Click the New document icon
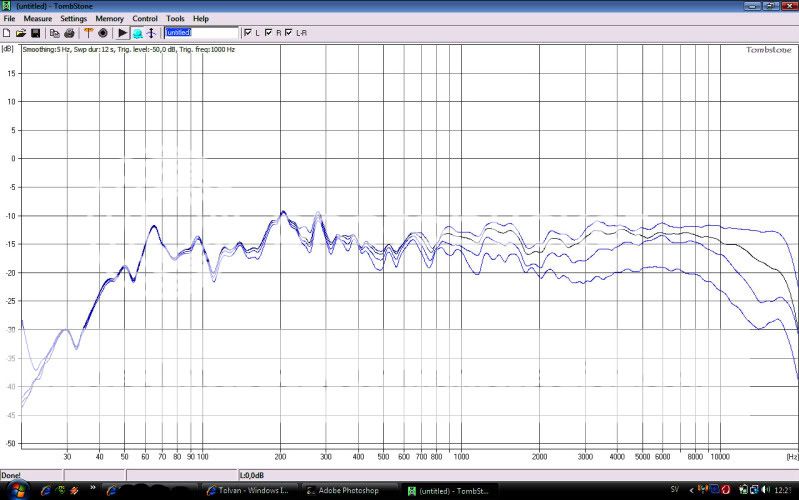This screenshot has width=799, height=500. [x=7, y=33]
